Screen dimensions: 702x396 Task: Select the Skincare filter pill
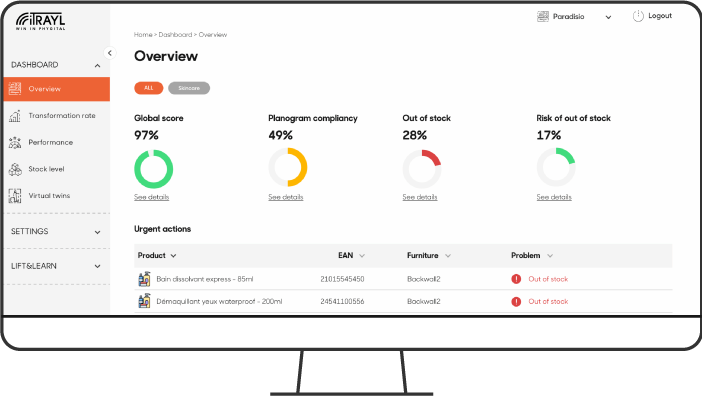point(189,88)
